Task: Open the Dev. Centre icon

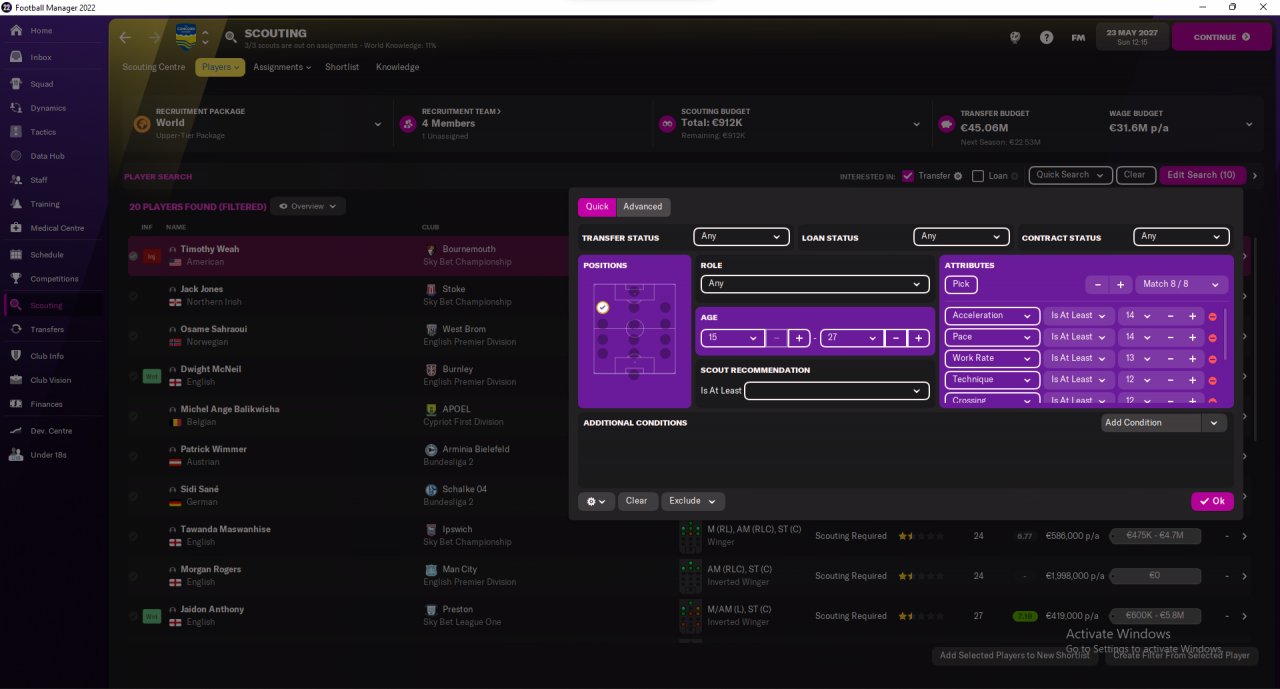Action: 16,431
